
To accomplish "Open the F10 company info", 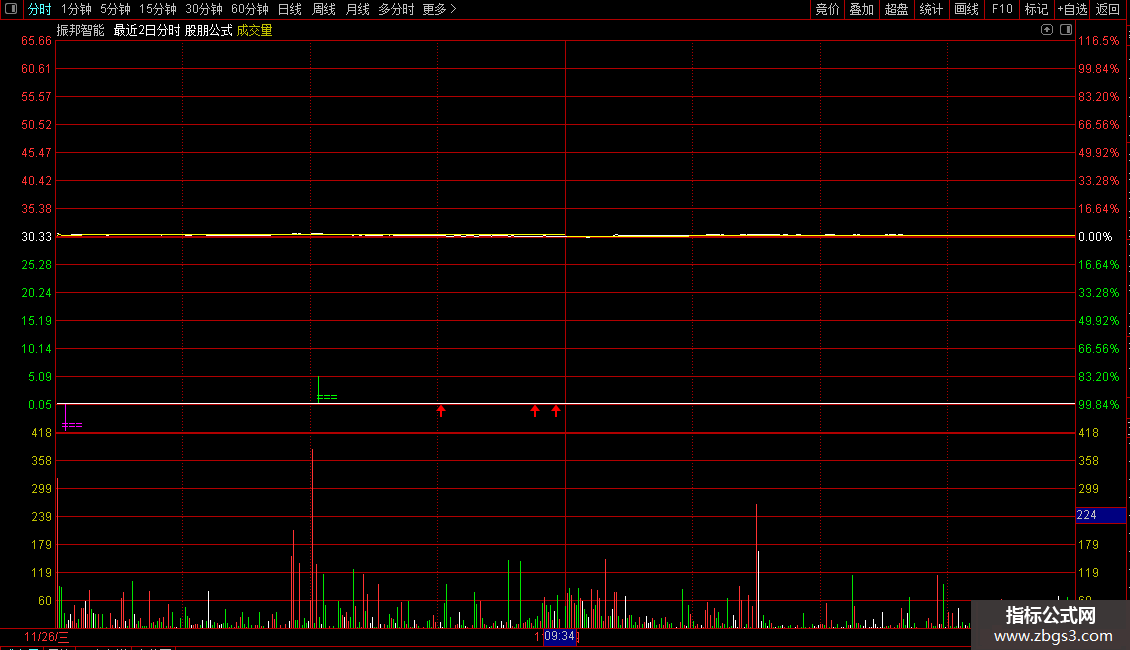I will tap(1002, 9).
